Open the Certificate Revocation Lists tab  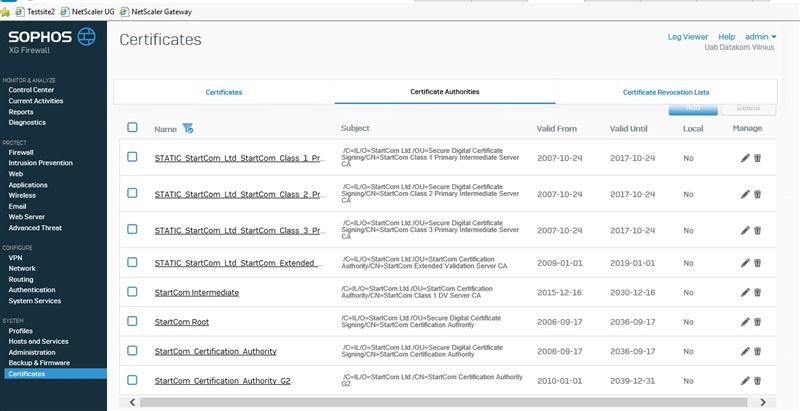point(666,92)
